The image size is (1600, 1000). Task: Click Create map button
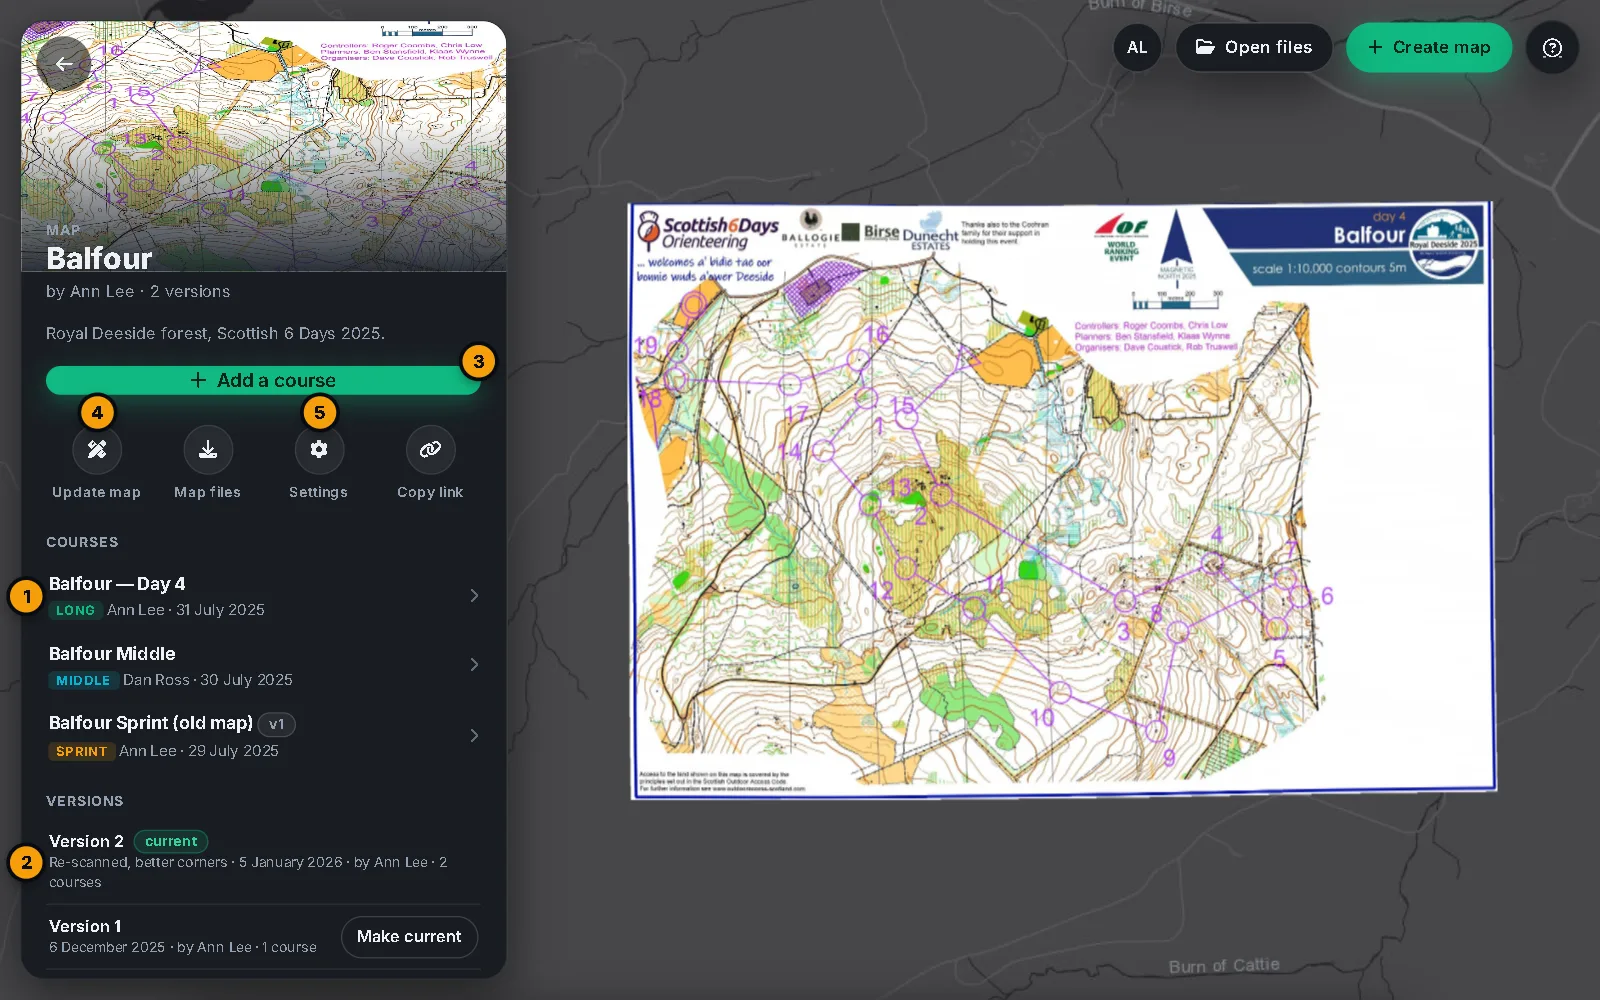click(1429, 47)
